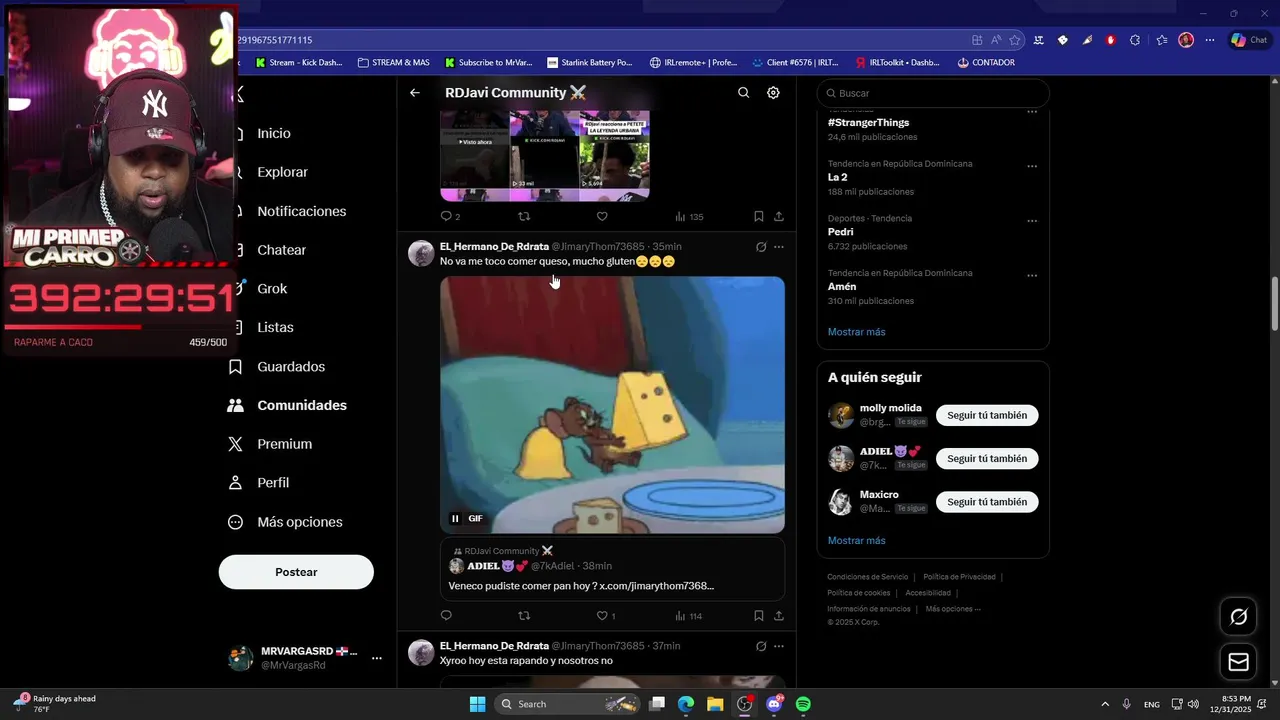Open Listas in the sidebar
The height and width of the screenshot is (720, 1280).
point(275,327)
